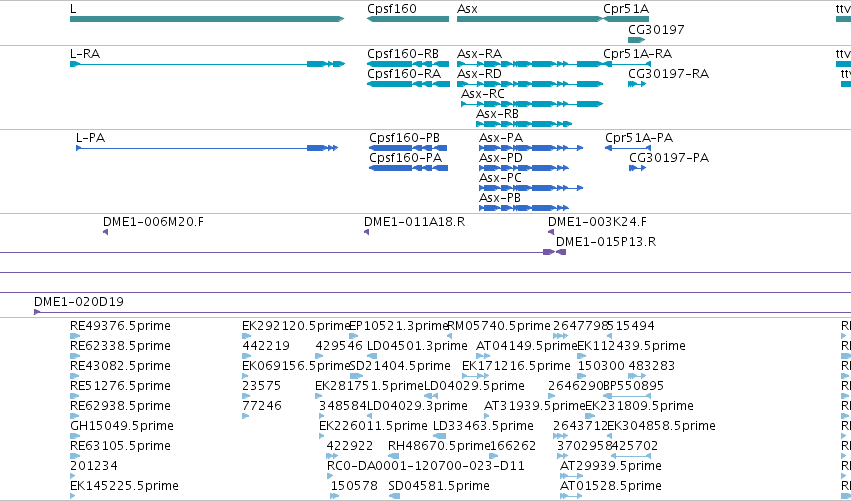Click EST RC0-DA0001-120700-023-D11
Viewport: 851px width, 501px height.
(x=329, y=476)
